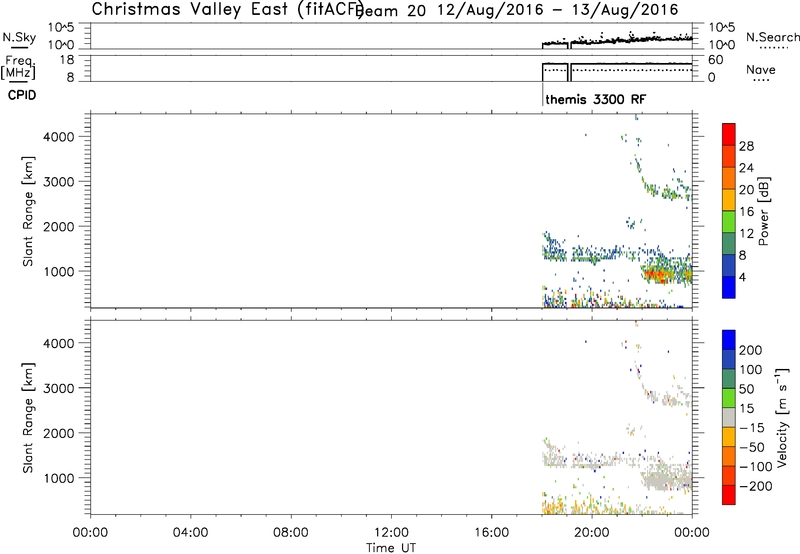The width and height of the screenshot is (800, 554).
Task: Click the 2000 tick in the velocity panel
Action: coord(59,433)
